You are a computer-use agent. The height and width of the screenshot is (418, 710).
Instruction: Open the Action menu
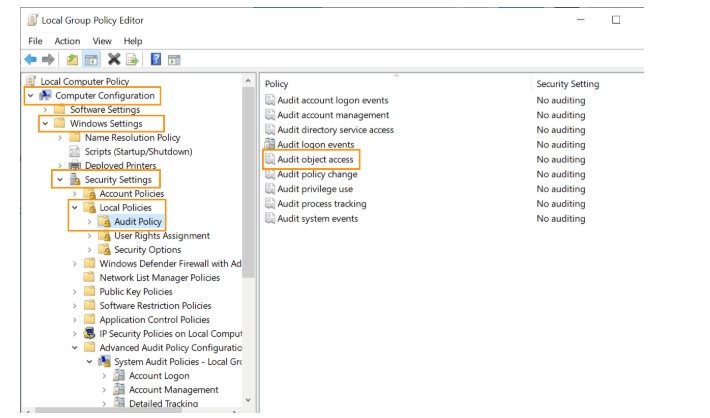pyautogui.click(x=67, y=41)
